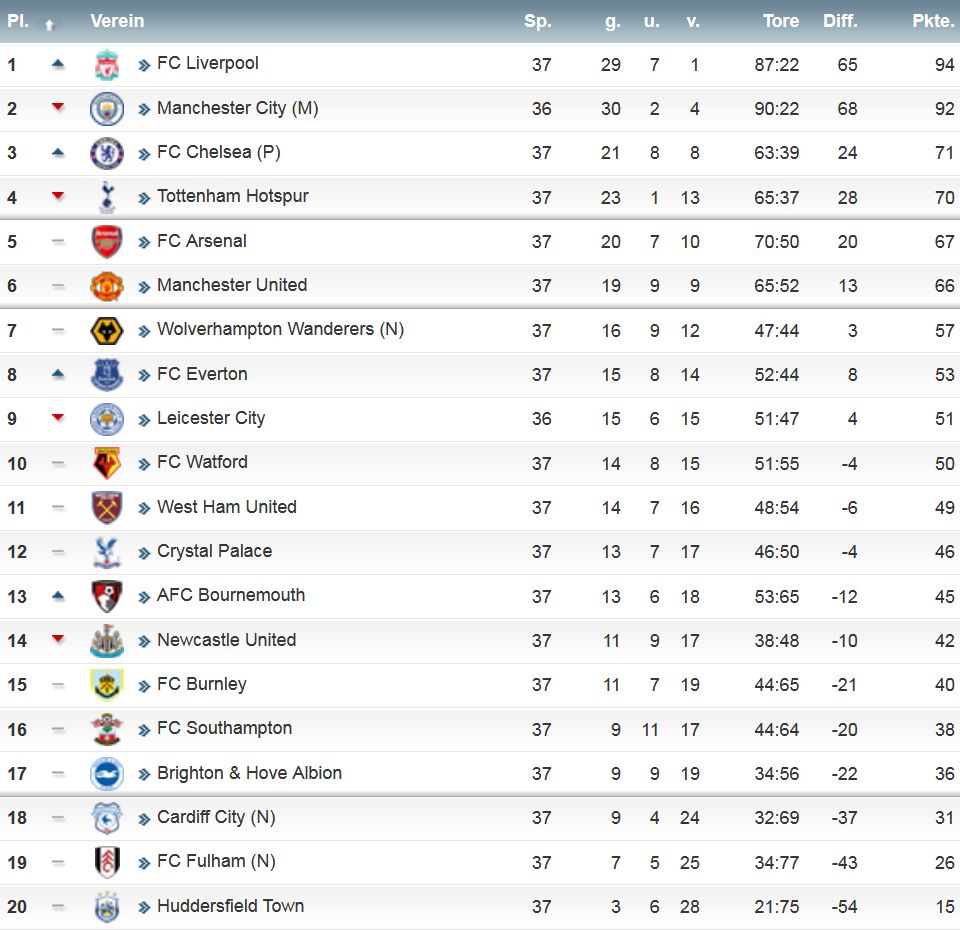
Task: Click the FC Arsenal cannon crest
Action: coord(107,242)
